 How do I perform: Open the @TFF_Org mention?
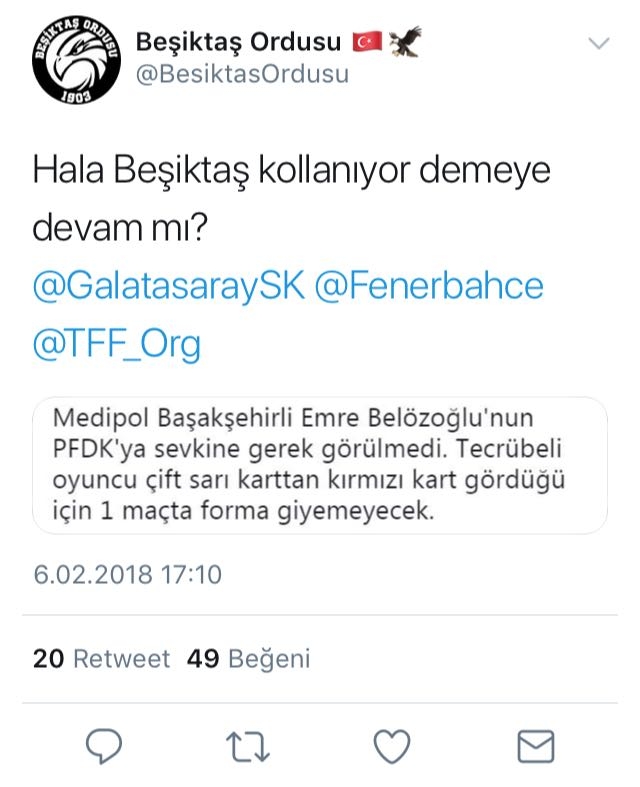tap(117, 343)
